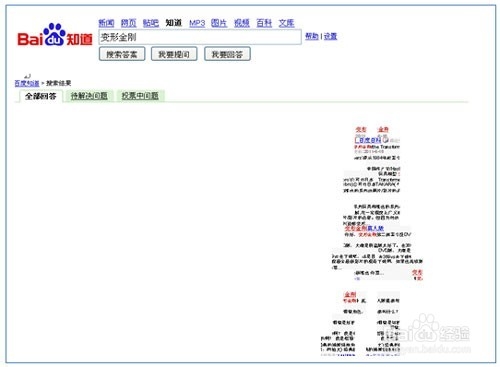Open the 帮助 help link
The width and height of the screenshot is (500, 367).
click(312, 36)
